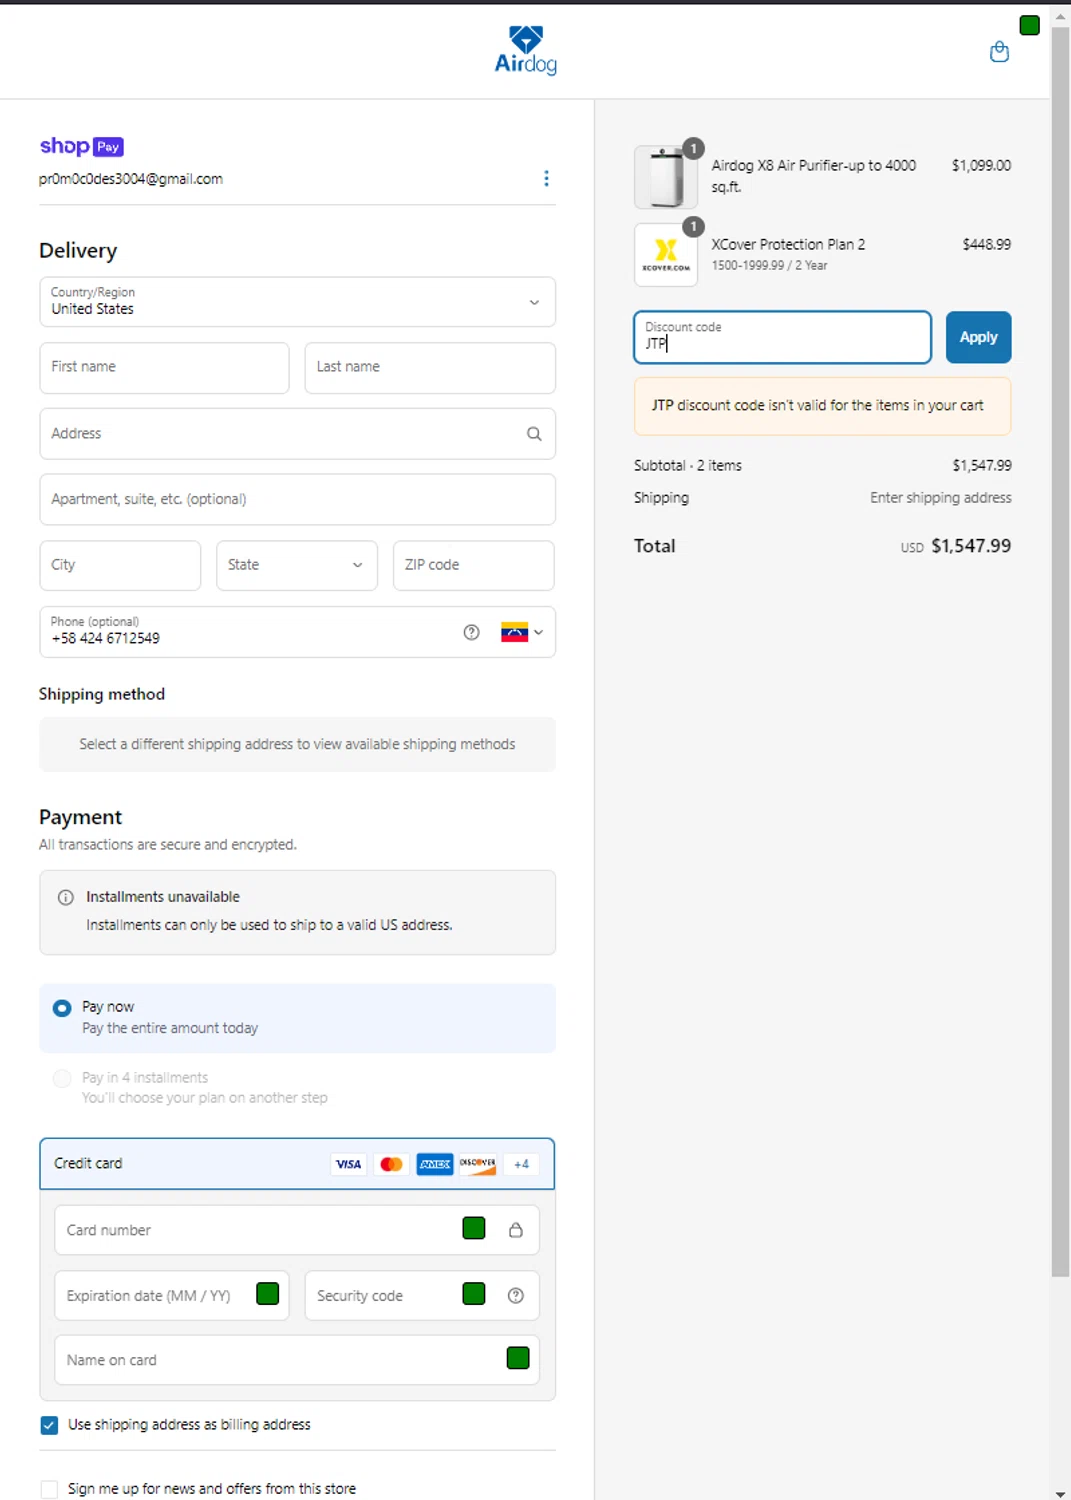
Task: Open the Shop Pay account options menu
Action: 546,178
